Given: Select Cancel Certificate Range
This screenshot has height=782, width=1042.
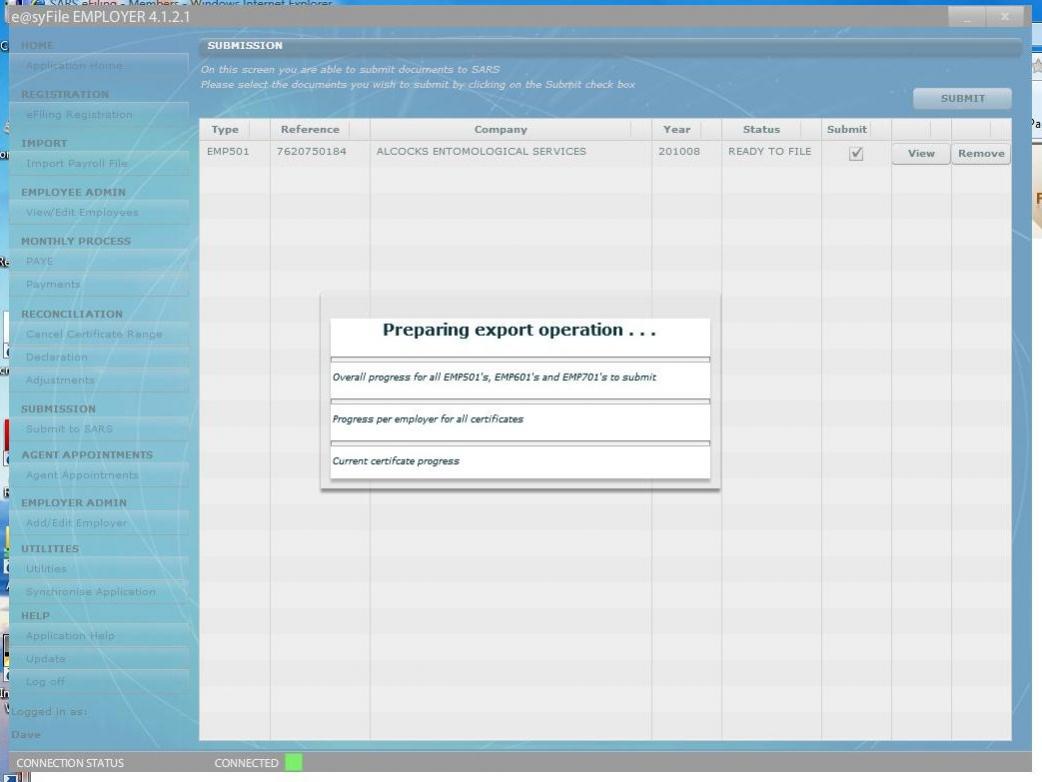Looking at the screenshot, I should (x=93, y=334).
